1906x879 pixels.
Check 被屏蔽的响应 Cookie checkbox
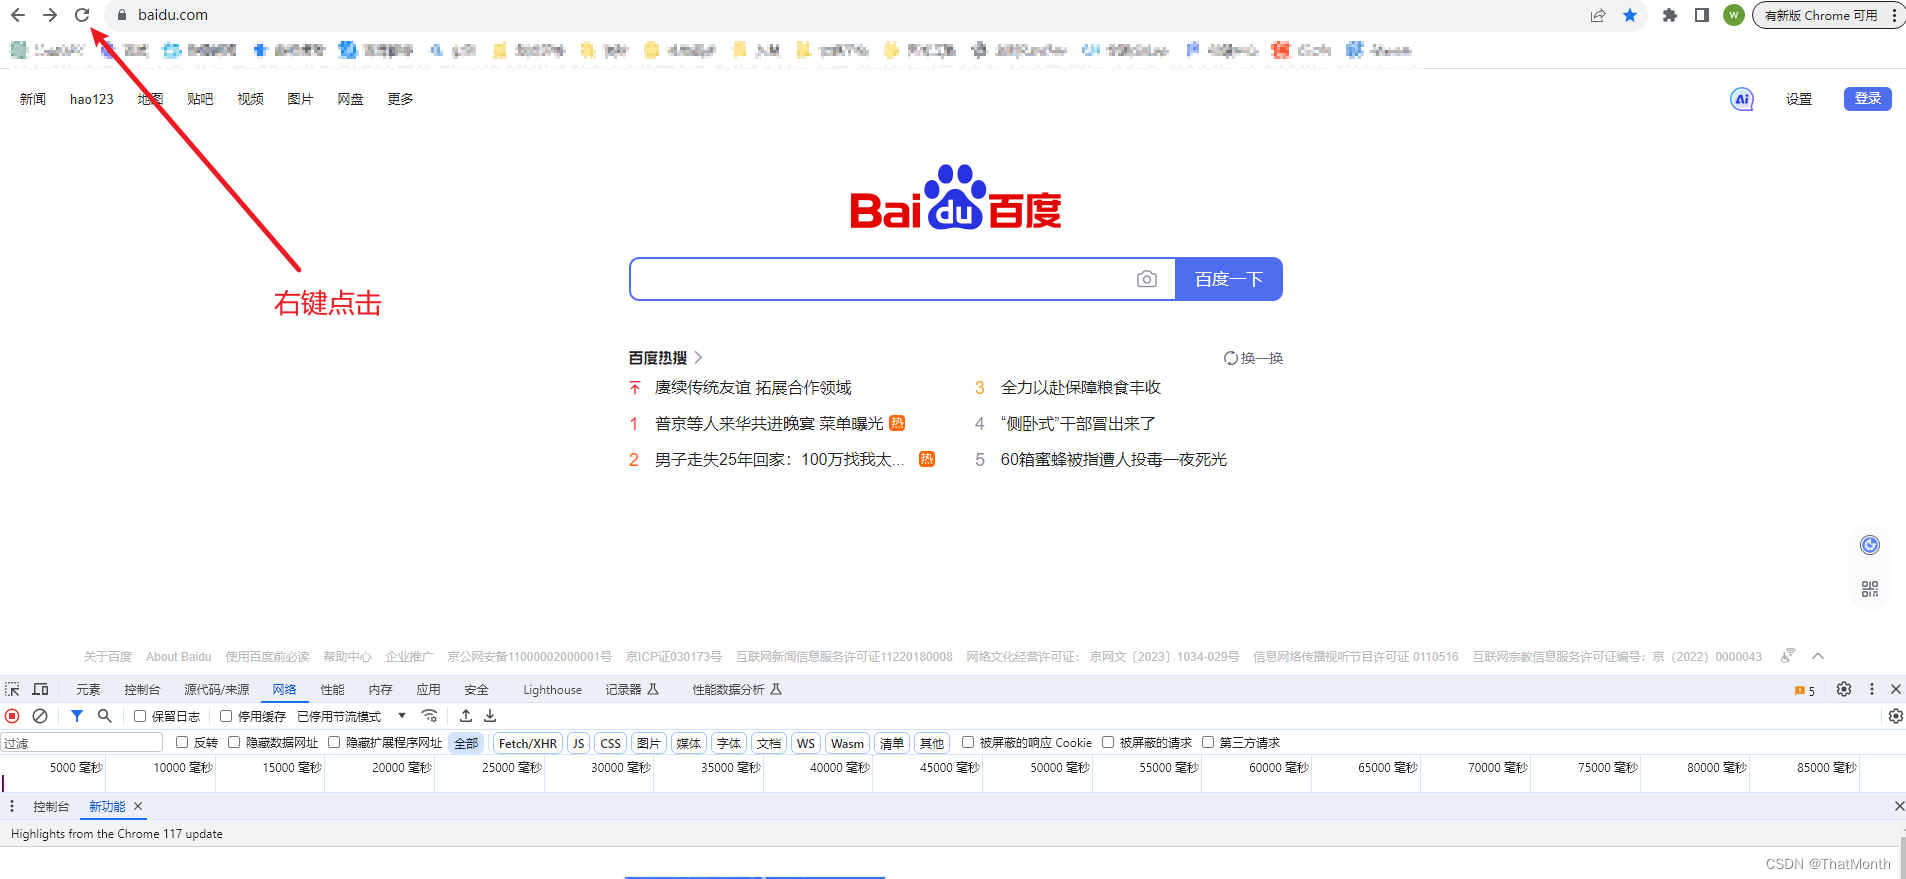(968, 742)
